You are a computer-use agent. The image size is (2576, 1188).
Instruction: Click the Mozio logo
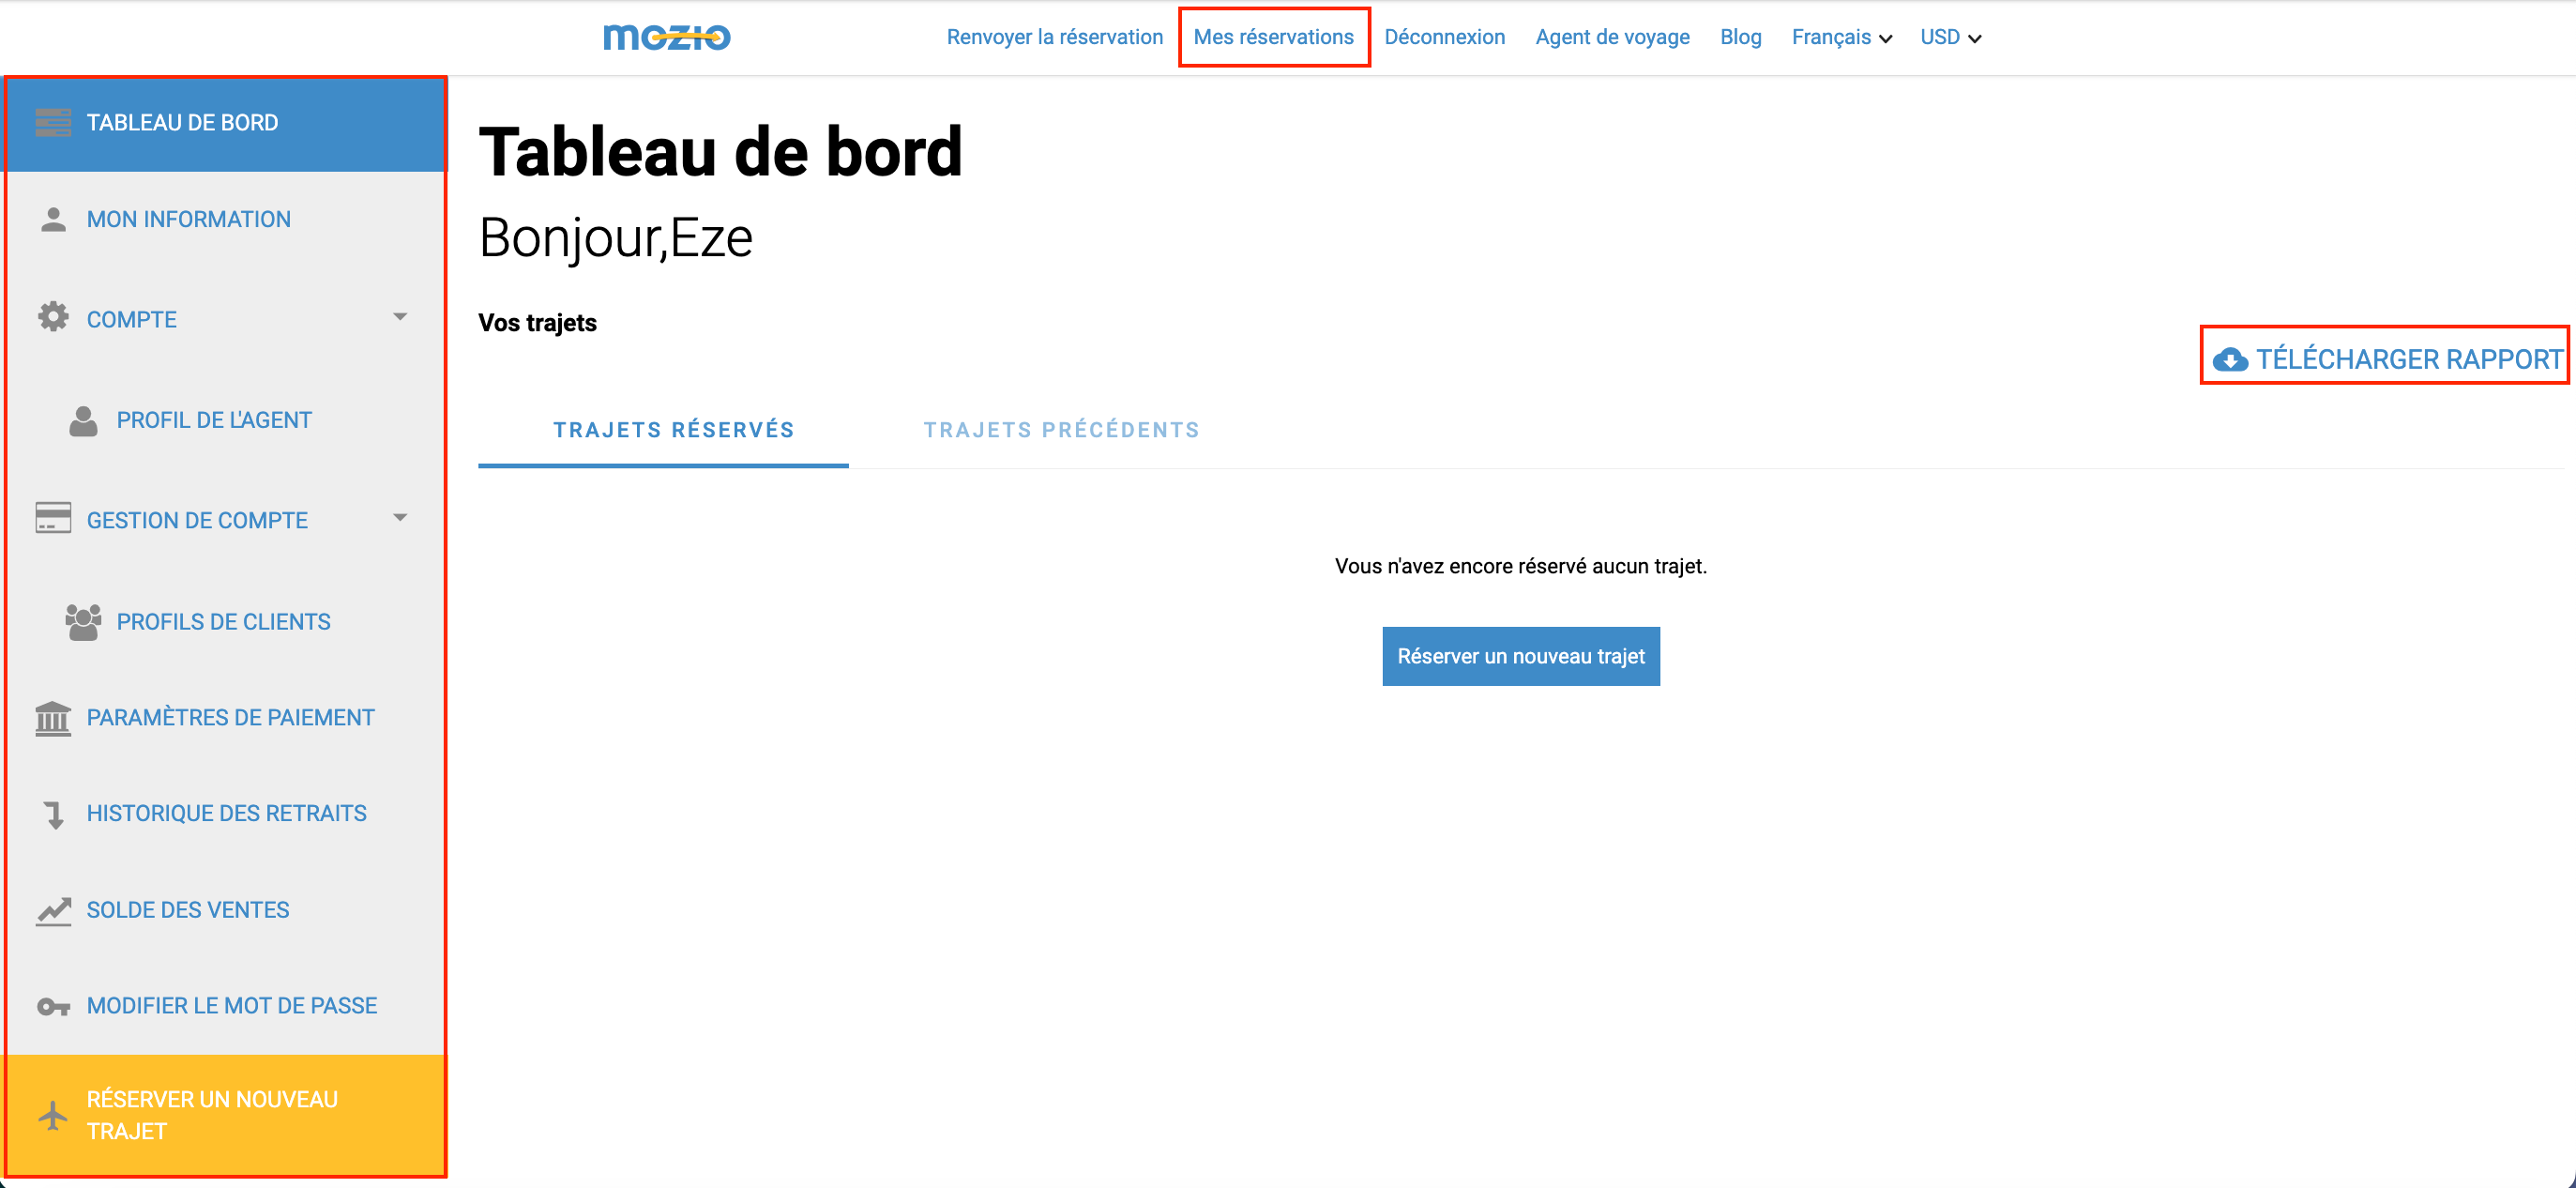667,38
